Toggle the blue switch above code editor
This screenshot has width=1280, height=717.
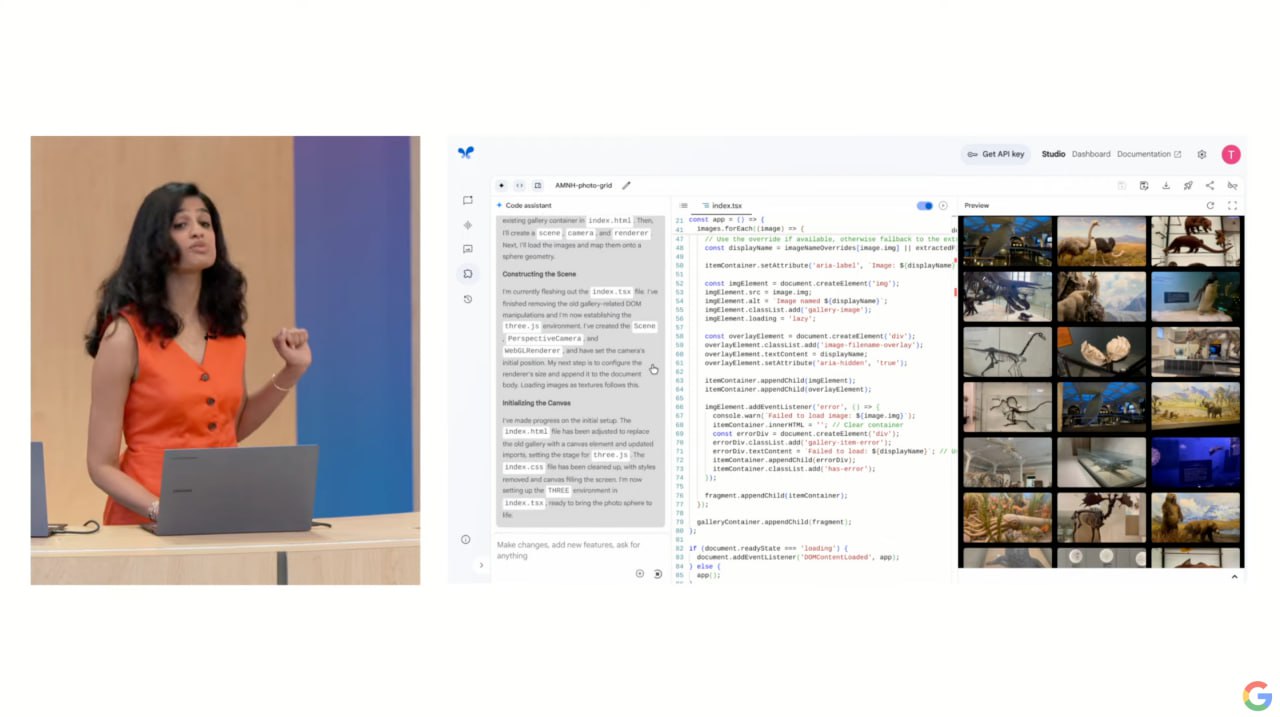[924, 206]
